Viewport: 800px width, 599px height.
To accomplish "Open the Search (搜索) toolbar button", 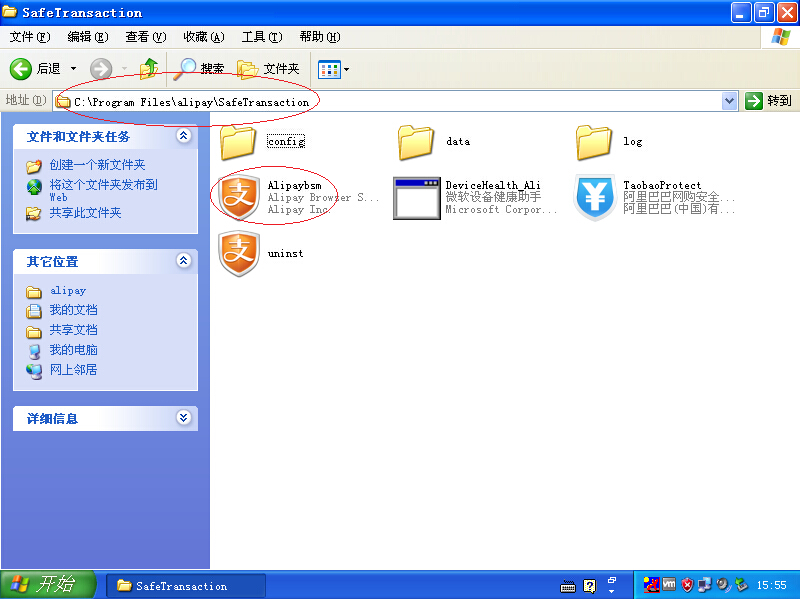I will 200,69.
